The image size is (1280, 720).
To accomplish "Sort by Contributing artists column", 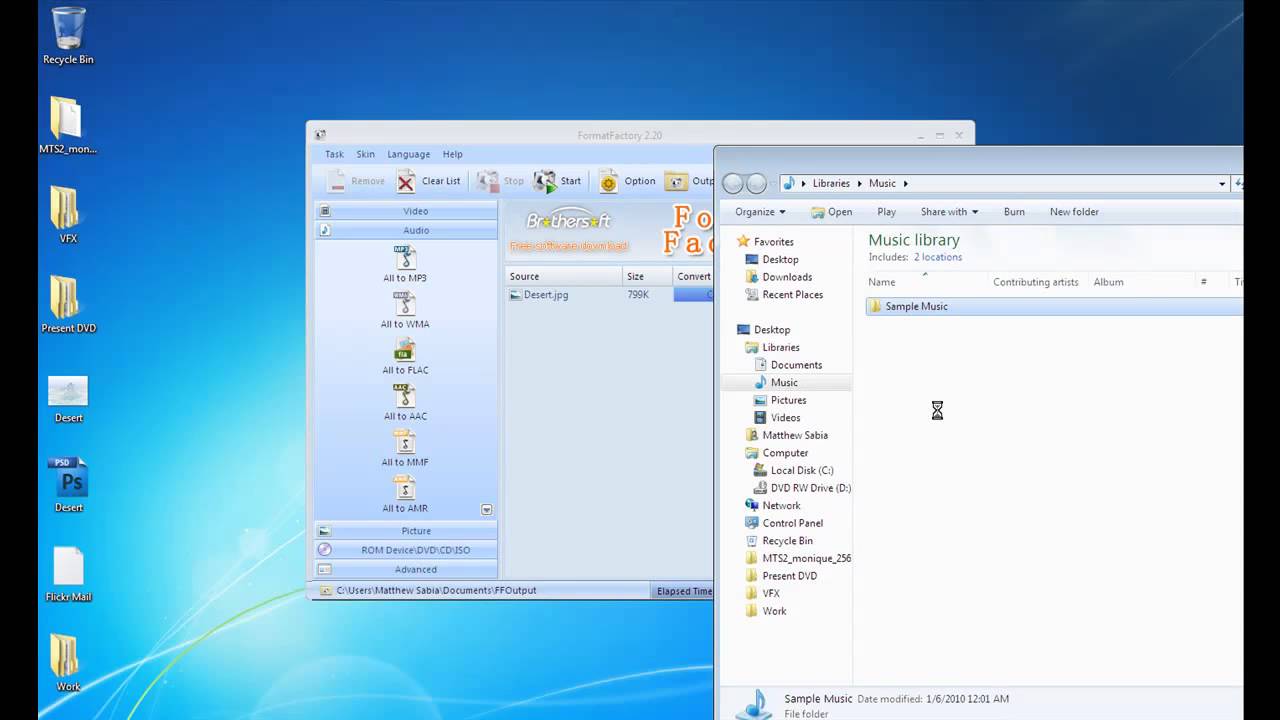I will 1036,282.
